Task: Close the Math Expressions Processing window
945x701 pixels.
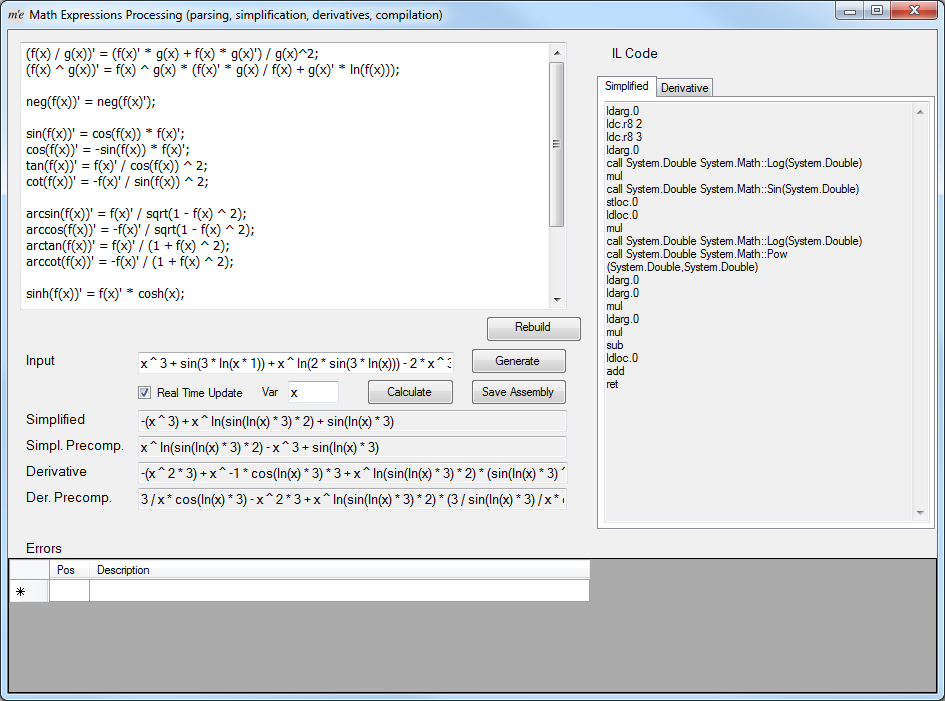Action: click(x=914, y=11)
